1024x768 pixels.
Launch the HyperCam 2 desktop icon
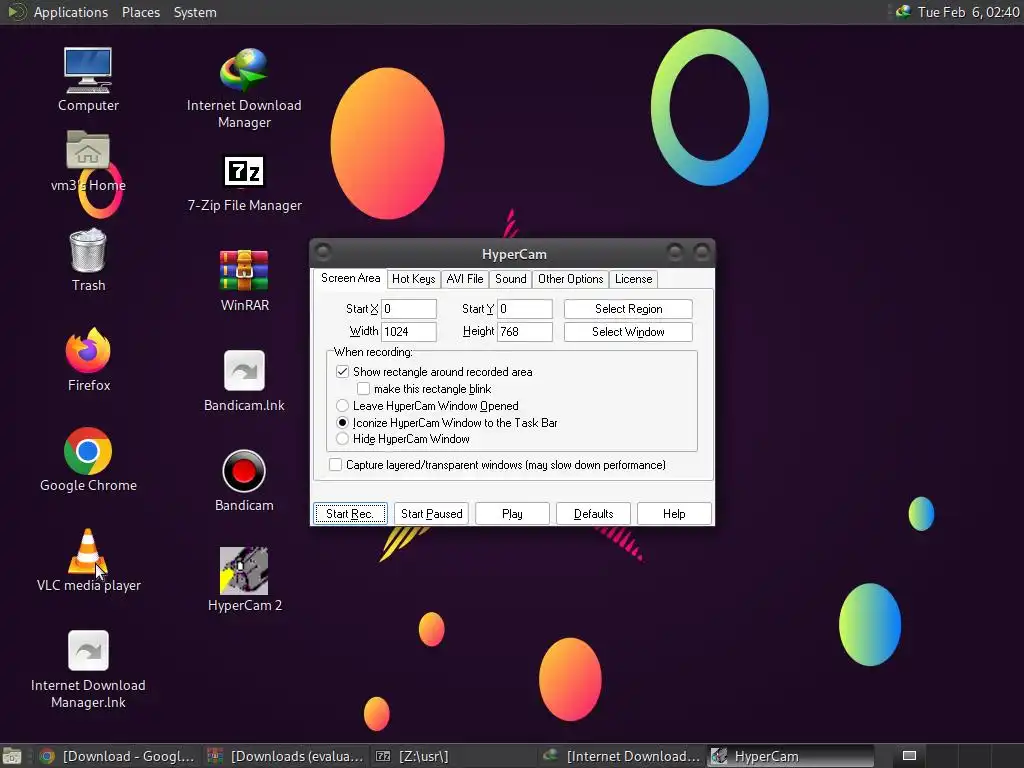click(244, 571)
